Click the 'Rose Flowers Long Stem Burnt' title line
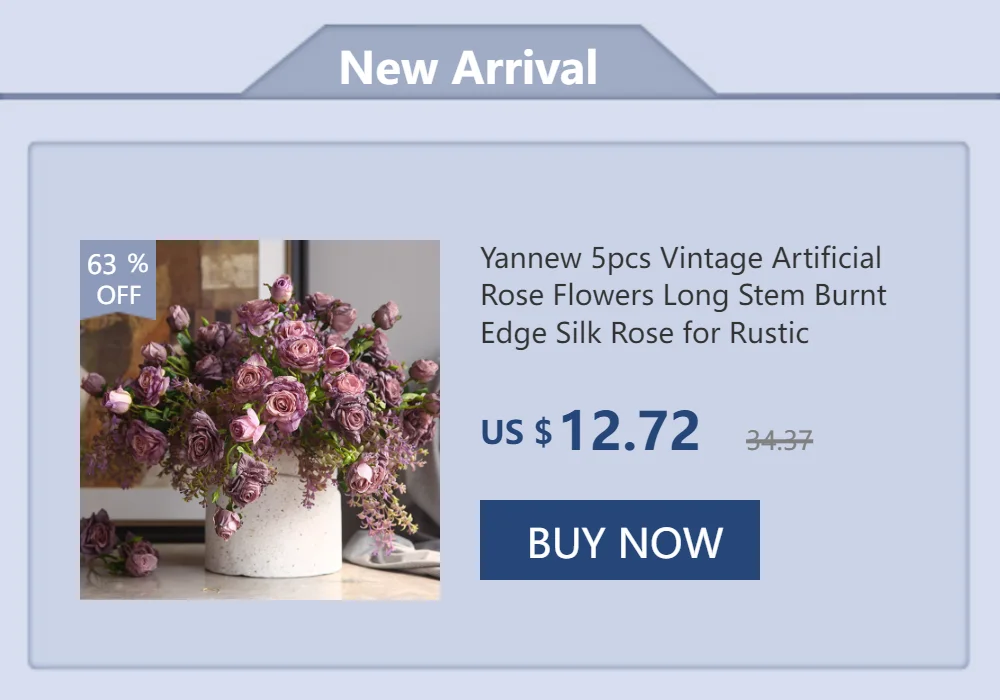Screen dimensions: 1000x700 click(x=683, y=295)
